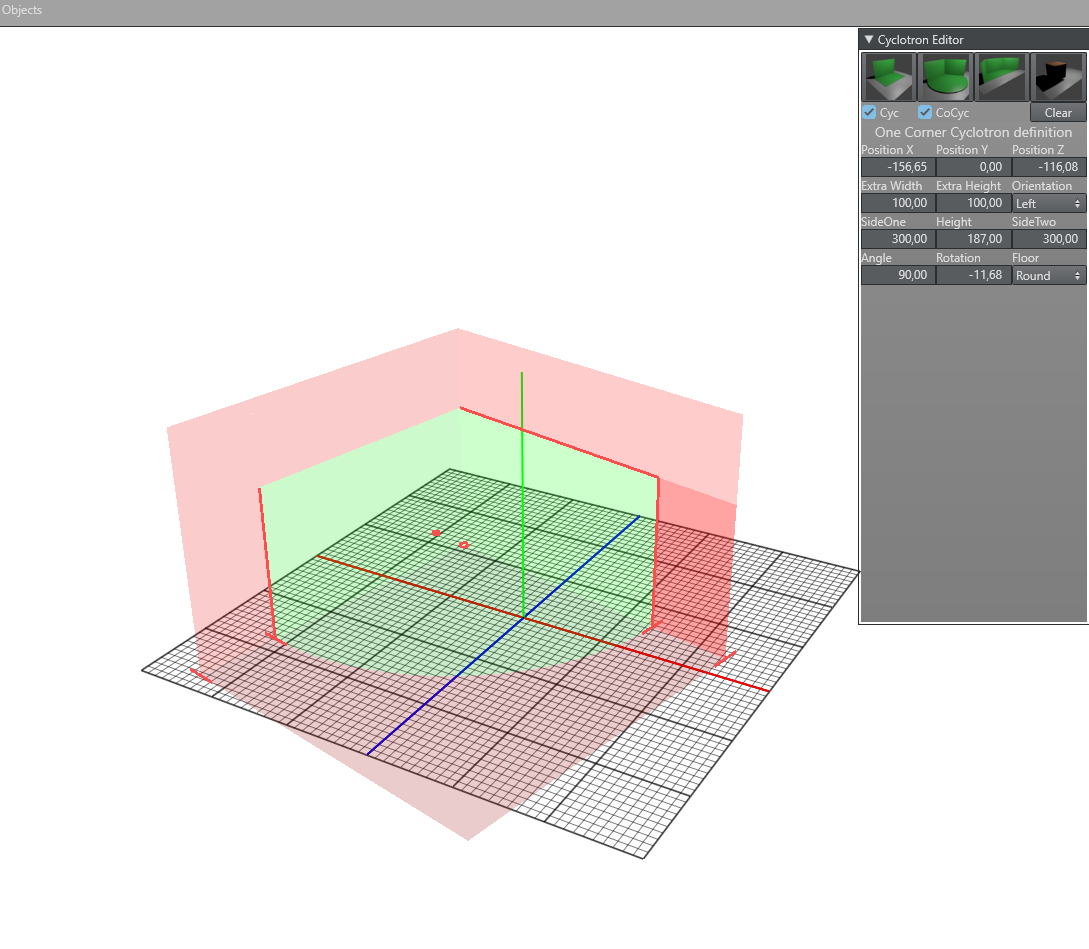Pick the black box studio preset
This screenshot has height=949, width=1089.
(x=1058, y=77)
